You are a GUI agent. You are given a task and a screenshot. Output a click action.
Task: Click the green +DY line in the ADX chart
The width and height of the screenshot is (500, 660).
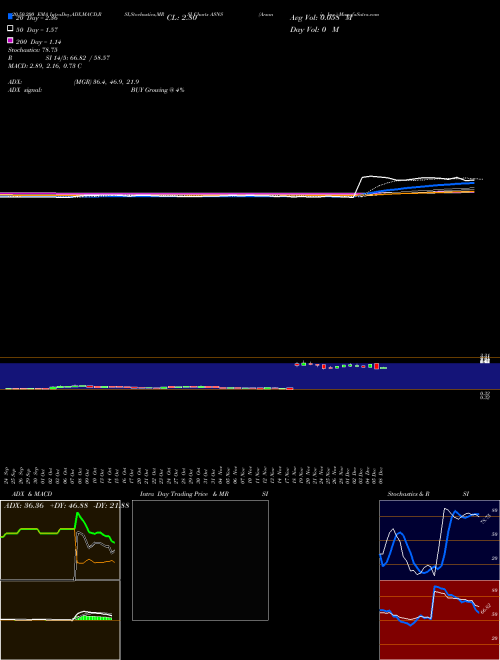(86, 524)
